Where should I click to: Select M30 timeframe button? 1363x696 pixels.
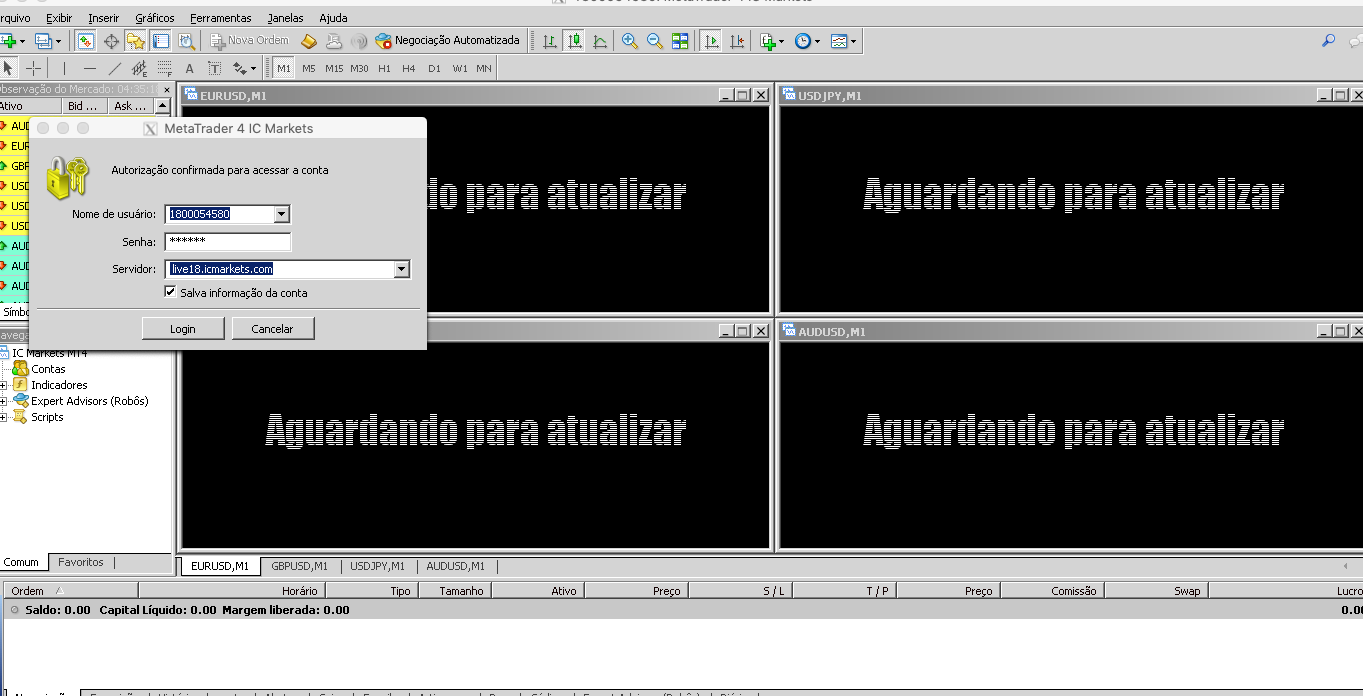point(359,68)
